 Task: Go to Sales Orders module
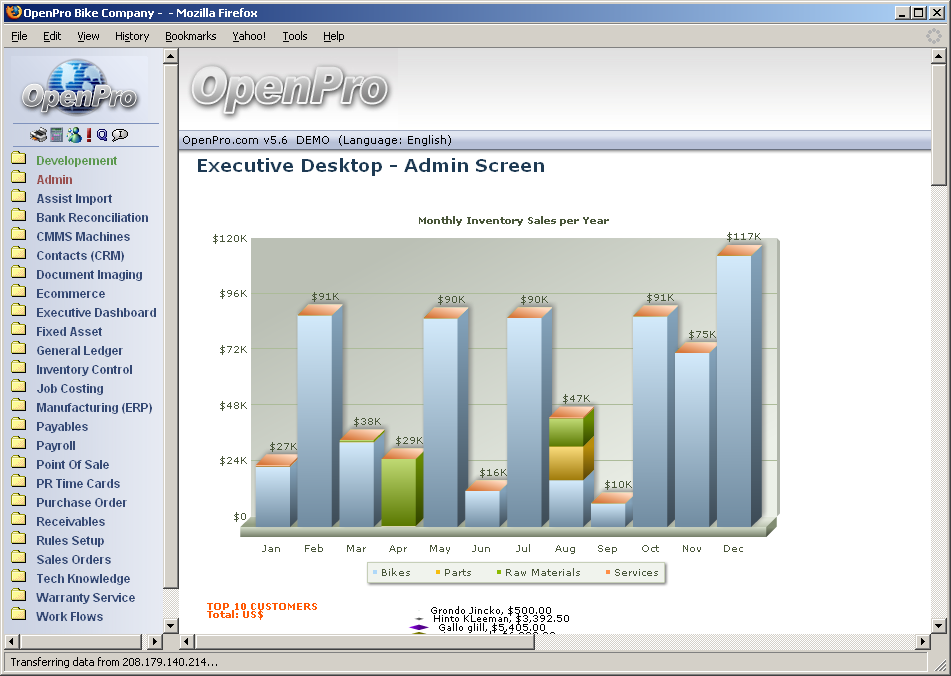[73, 560]
